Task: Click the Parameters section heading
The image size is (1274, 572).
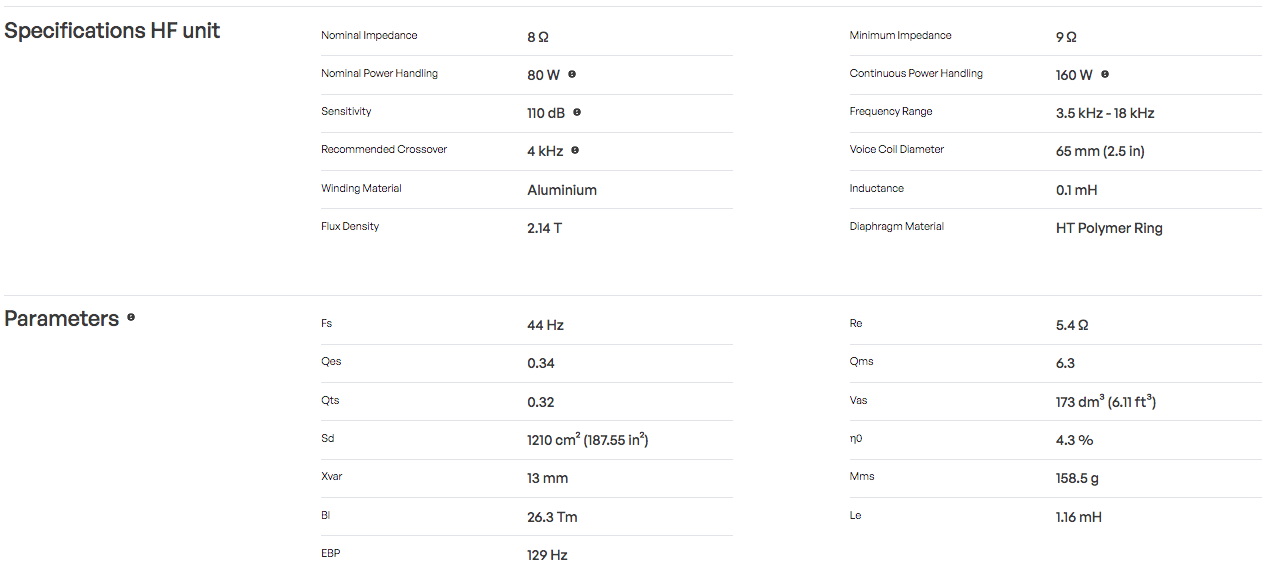Action: pos(62,319)
